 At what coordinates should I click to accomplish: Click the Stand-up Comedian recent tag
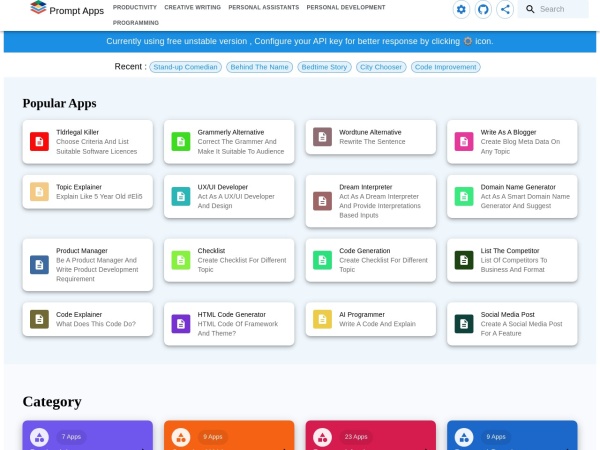click(185, 67)
